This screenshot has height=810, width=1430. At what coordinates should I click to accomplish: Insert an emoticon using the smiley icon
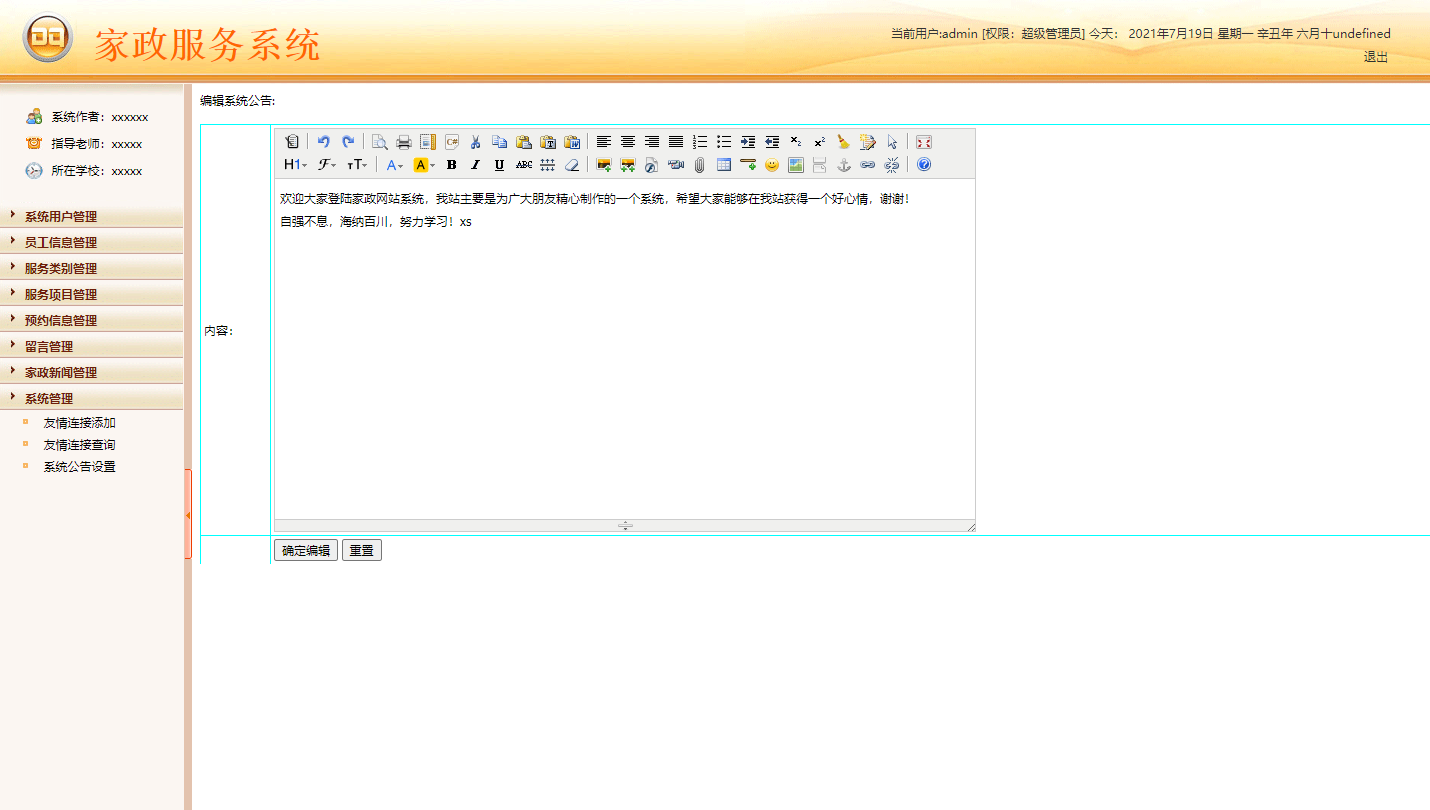pos(772,165)
